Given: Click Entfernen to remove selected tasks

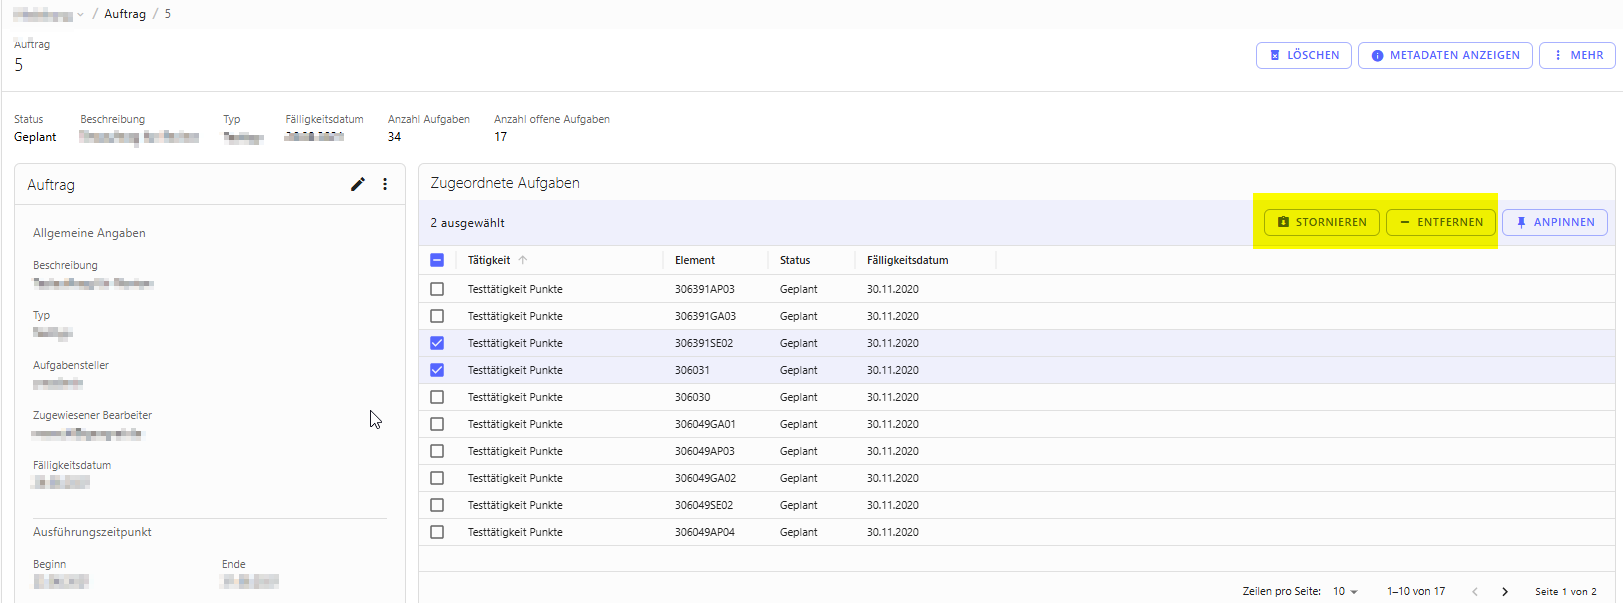Looking at the screenshot, I should pyautogui.click(x=1440, y=222).
